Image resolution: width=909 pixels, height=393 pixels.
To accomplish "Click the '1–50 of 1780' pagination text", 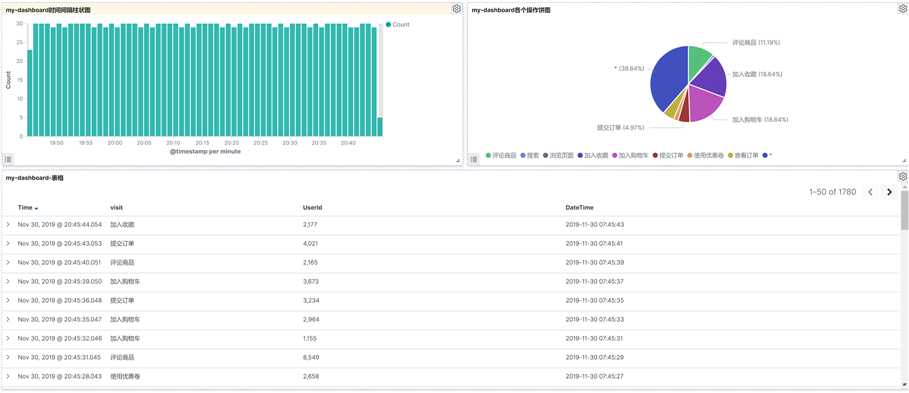I will [832, 192].
